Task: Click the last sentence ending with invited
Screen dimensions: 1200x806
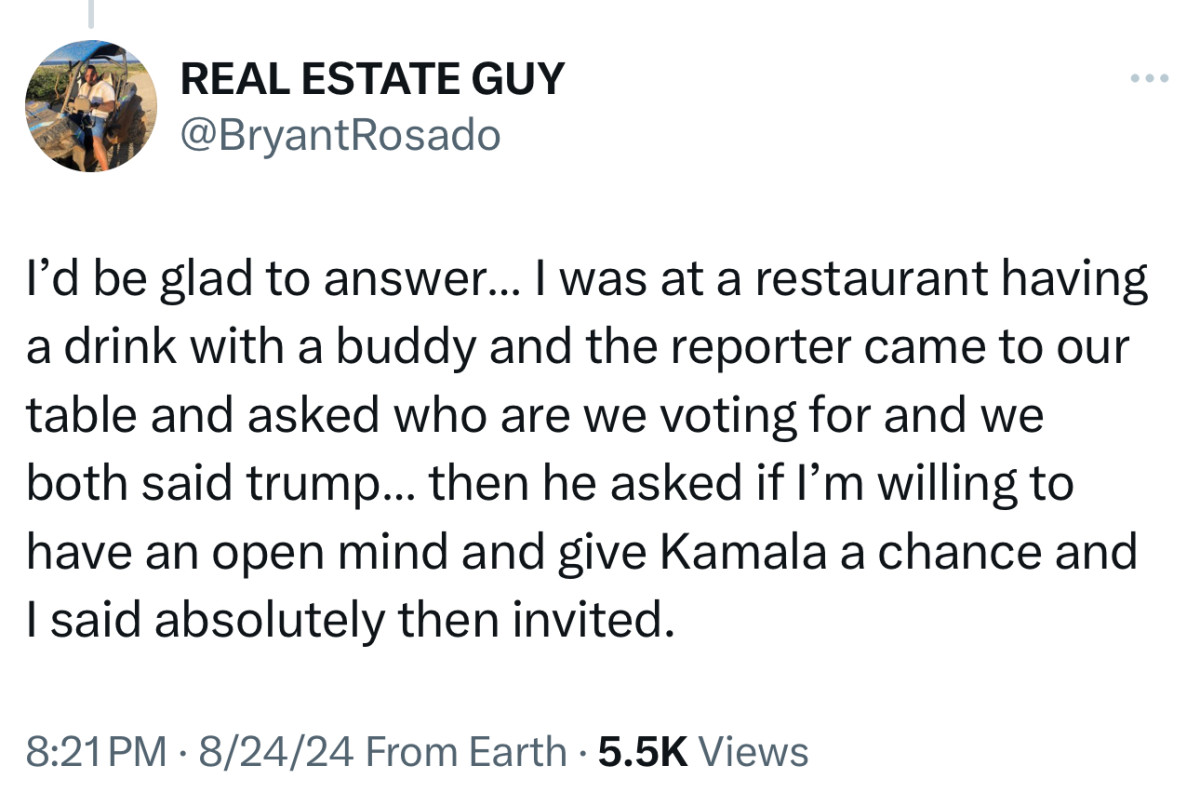Action: click(350, 620)
